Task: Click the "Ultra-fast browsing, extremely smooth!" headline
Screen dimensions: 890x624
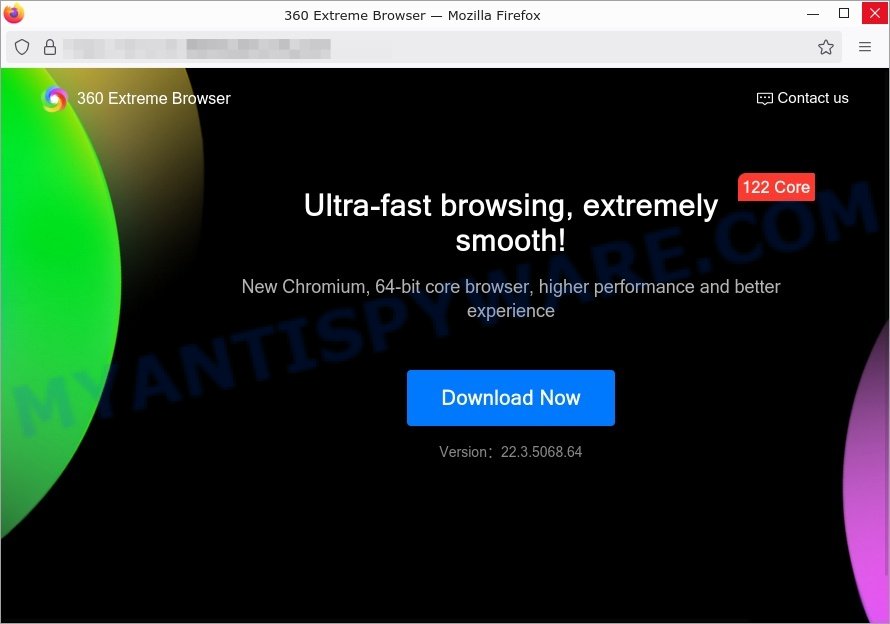Action: click(x=511, y=223)
